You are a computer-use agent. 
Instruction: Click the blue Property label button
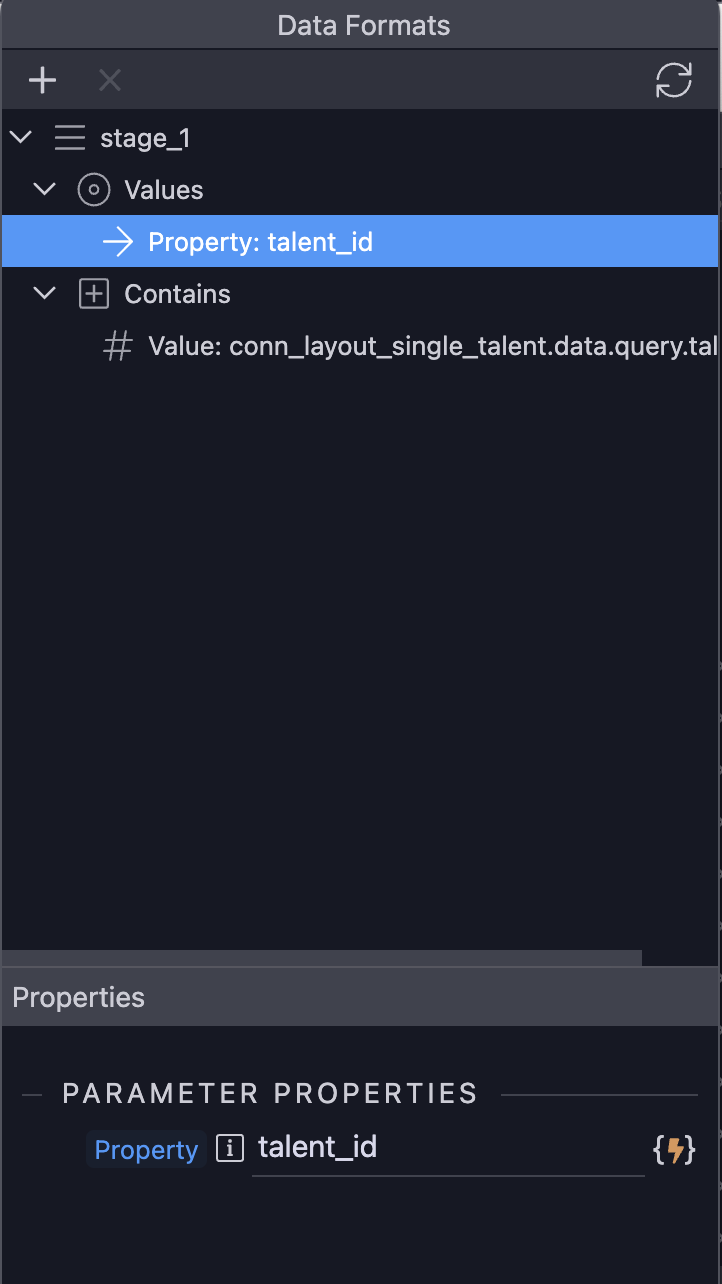click(x=146, y=1150)
